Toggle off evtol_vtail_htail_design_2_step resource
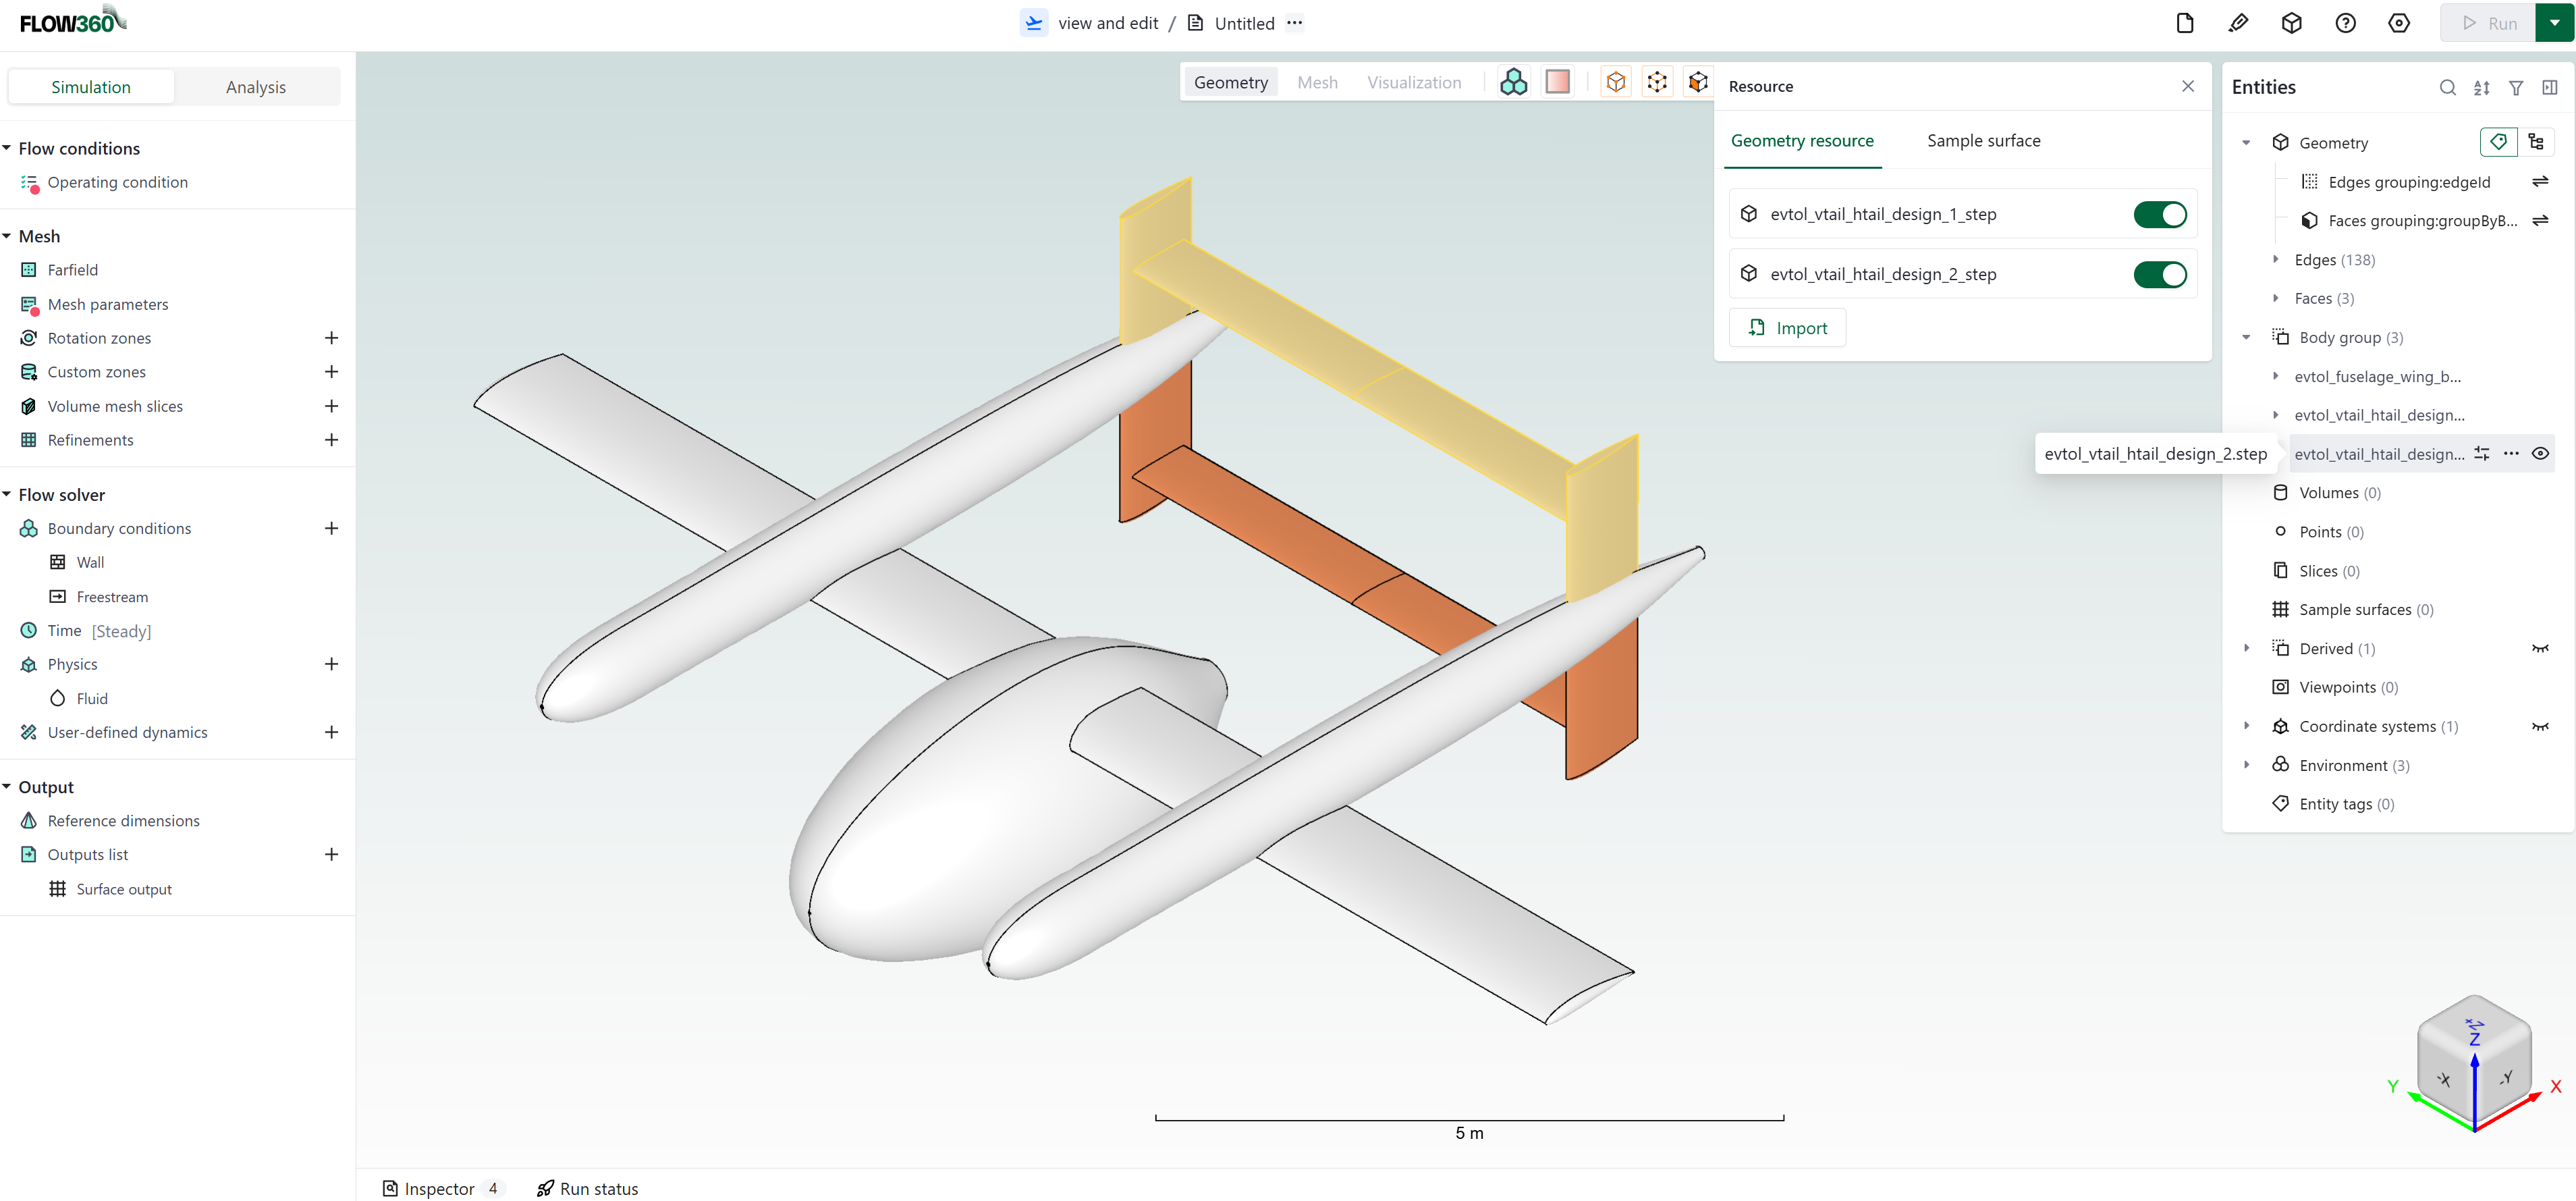2576x1201 pixels. click(2161, 274)
